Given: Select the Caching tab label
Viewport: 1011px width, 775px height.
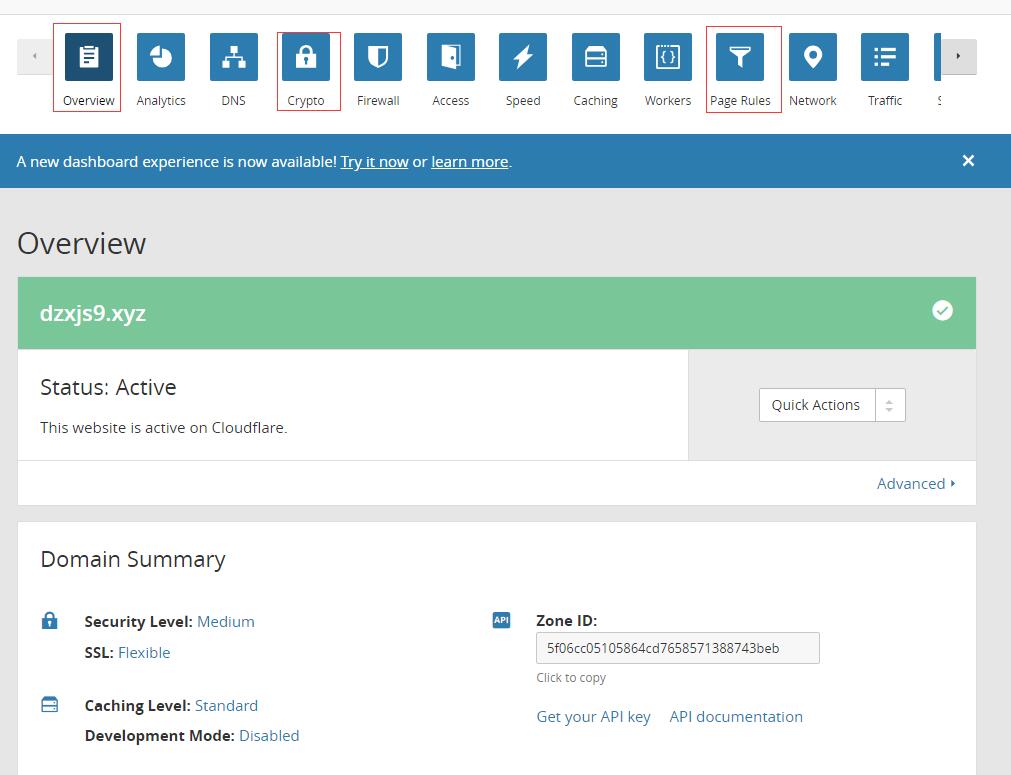Looking at the screenshot, I should point(596,101).
